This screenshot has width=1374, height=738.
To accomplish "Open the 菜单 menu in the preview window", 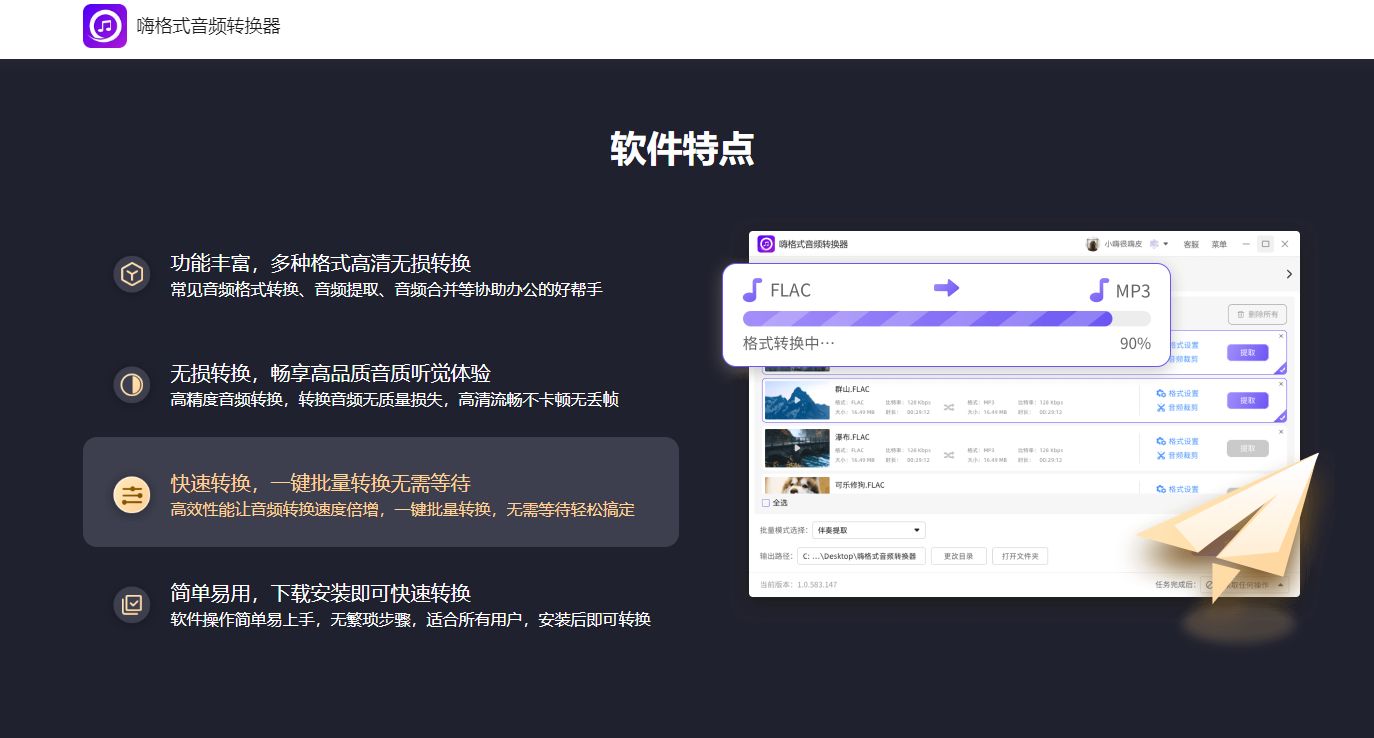I will [1219, 244].
